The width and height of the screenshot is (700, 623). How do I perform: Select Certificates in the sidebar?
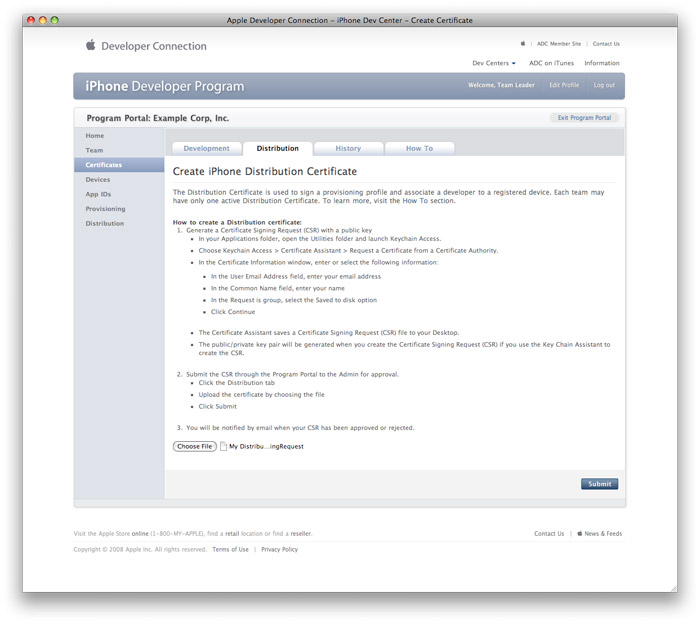pyautogui.click(x=119, y=165)
